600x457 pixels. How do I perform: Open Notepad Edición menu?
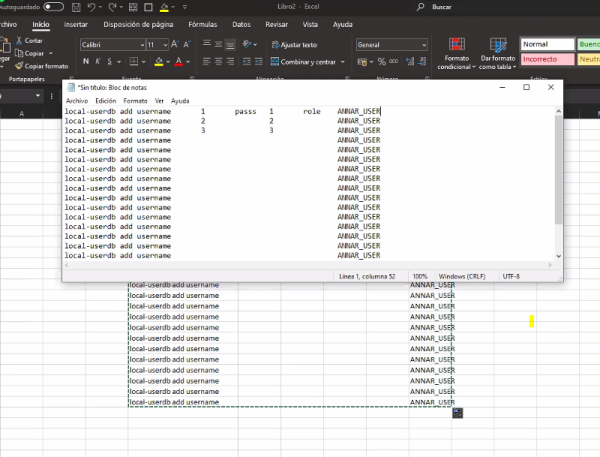pyautogui.click(x=106, y=101)
